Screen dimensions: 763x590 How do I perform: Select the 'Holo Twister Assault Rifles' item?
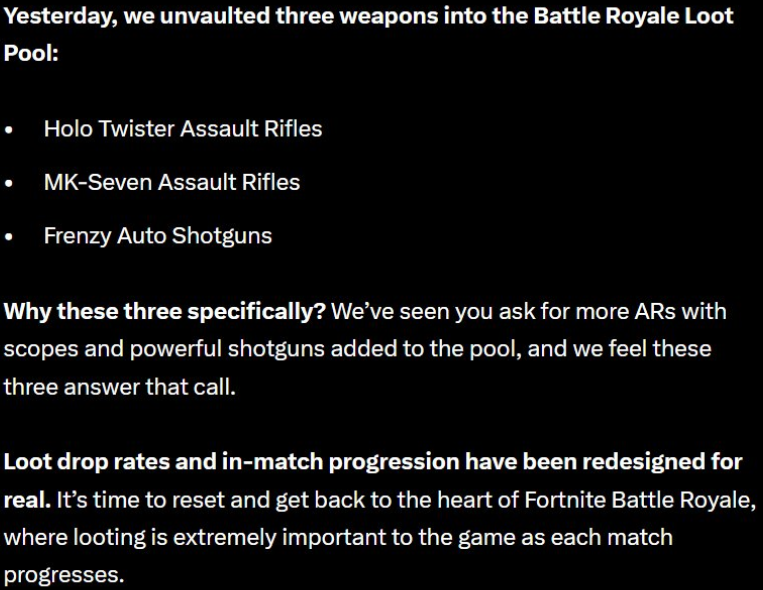click(183, 129)
